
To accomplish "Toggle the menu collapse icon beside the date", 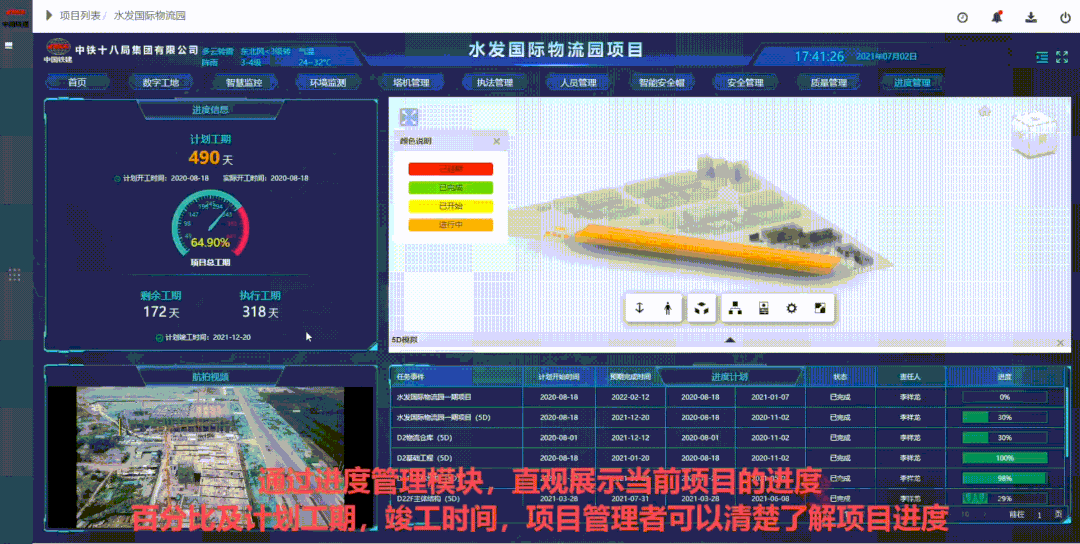I will coord(1042,57).
